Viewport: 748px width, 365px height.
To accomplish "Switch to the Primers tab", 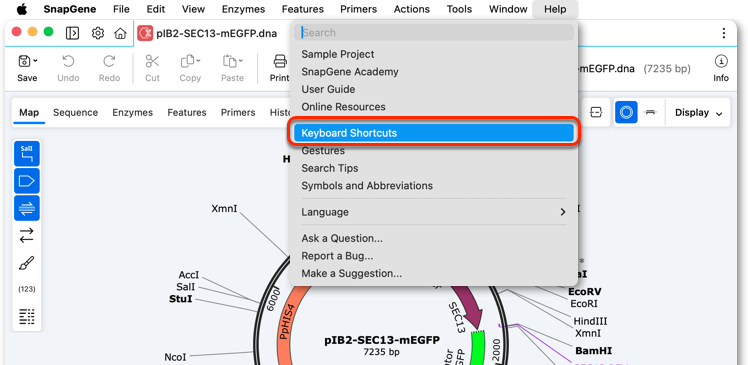I will [x=238, y=113].
